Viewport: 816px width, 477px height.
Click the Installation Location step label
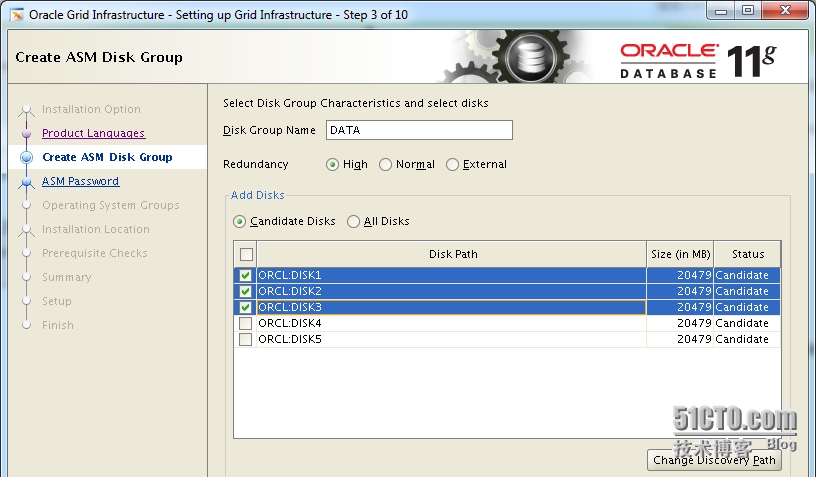click(x=96, y=229)
